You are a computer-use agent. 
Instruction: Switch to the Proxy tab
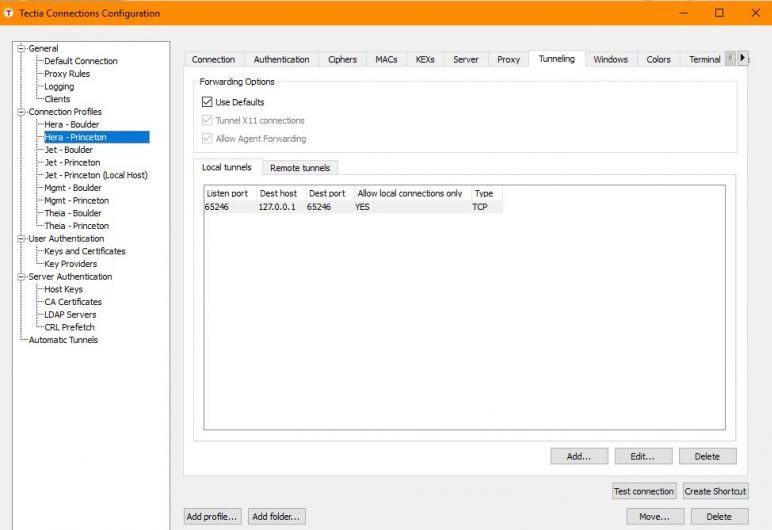(509, 59)
